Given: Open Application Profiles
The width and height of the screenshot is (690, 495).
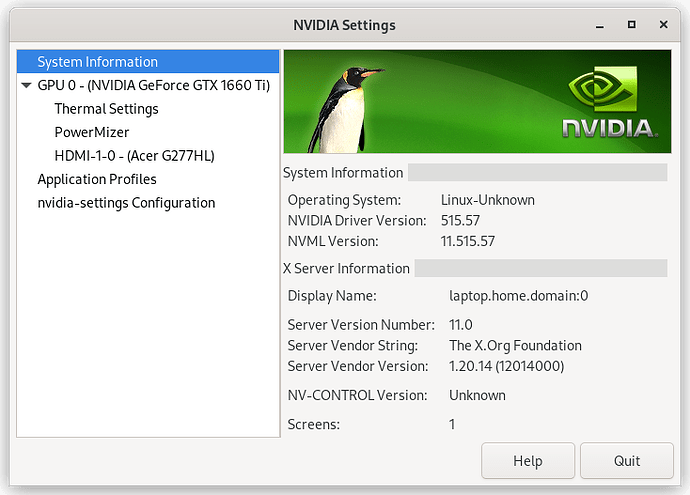Looking at the screenshot, I should pyautogui.click(x=97, y=179).
